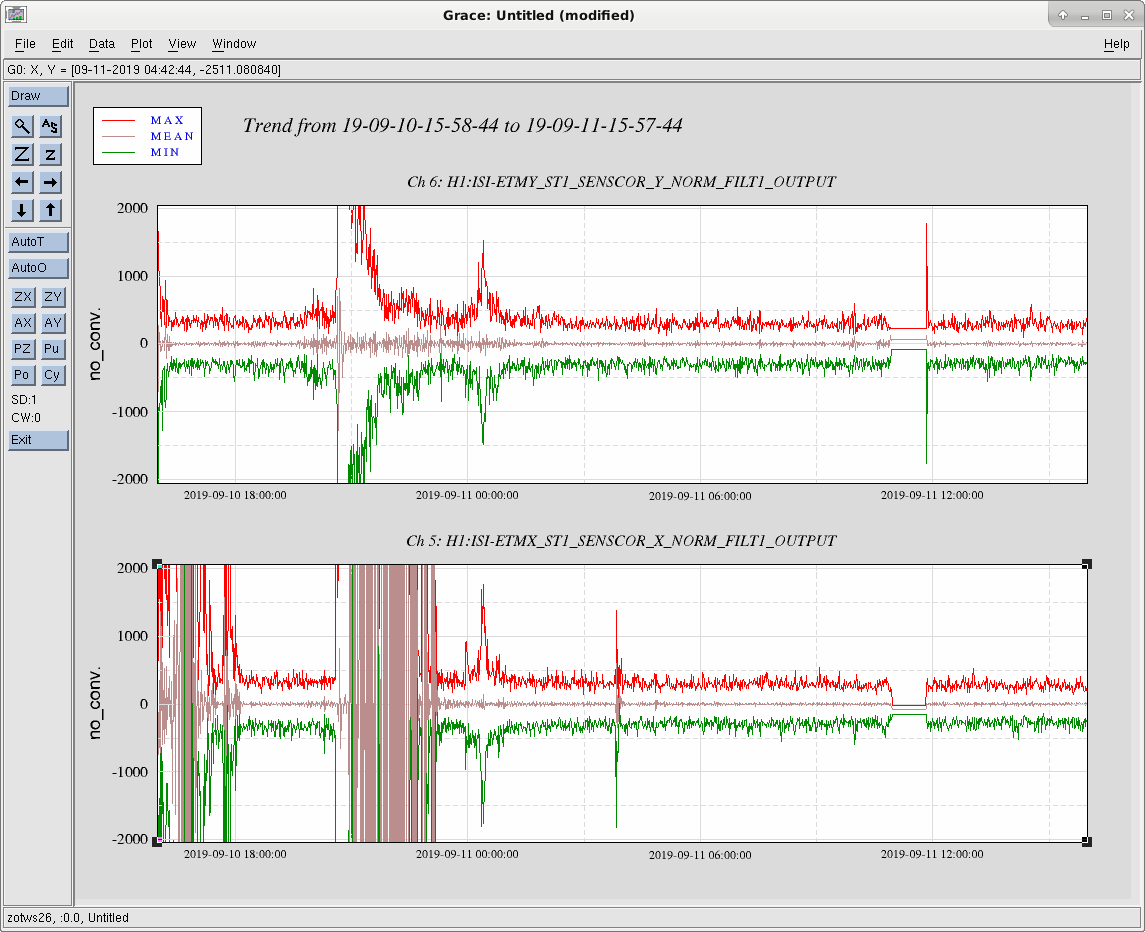Screen dimensions: 1145x932
Task: Open the View menu
Action: point(182,44)
